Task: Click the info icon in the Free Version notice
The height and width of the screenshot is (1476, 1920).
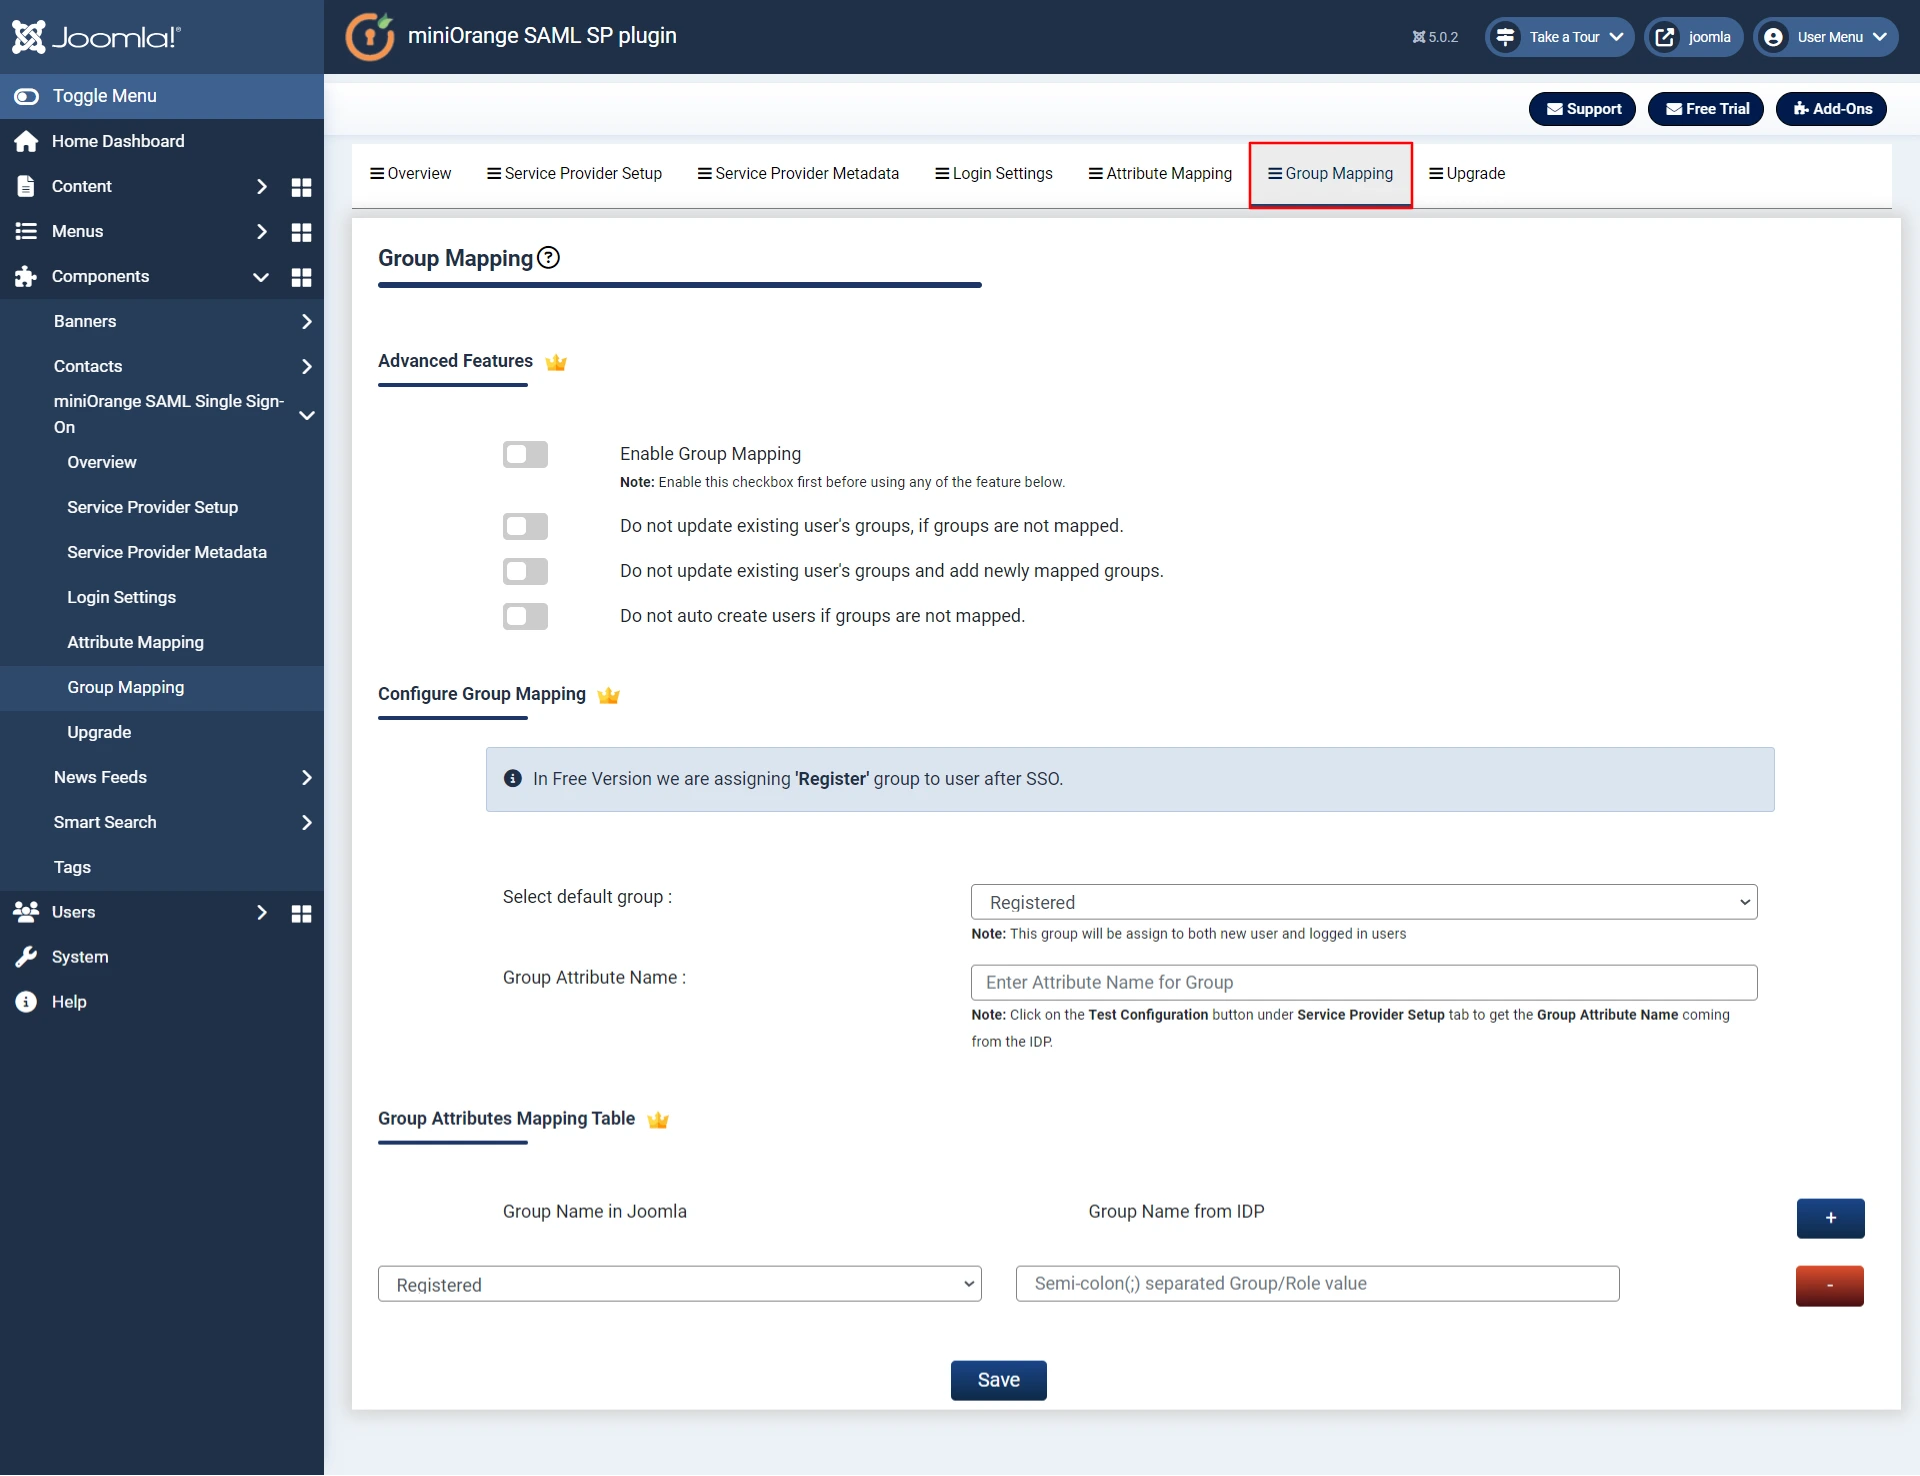Action: tap(513, 778)
